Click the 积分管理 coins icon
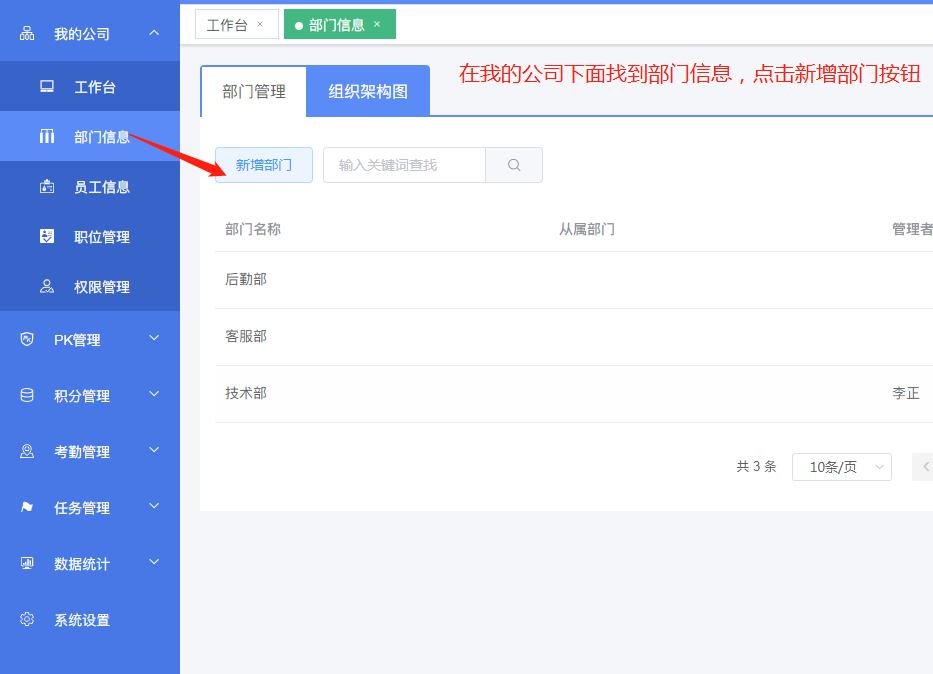 [27, 395]
